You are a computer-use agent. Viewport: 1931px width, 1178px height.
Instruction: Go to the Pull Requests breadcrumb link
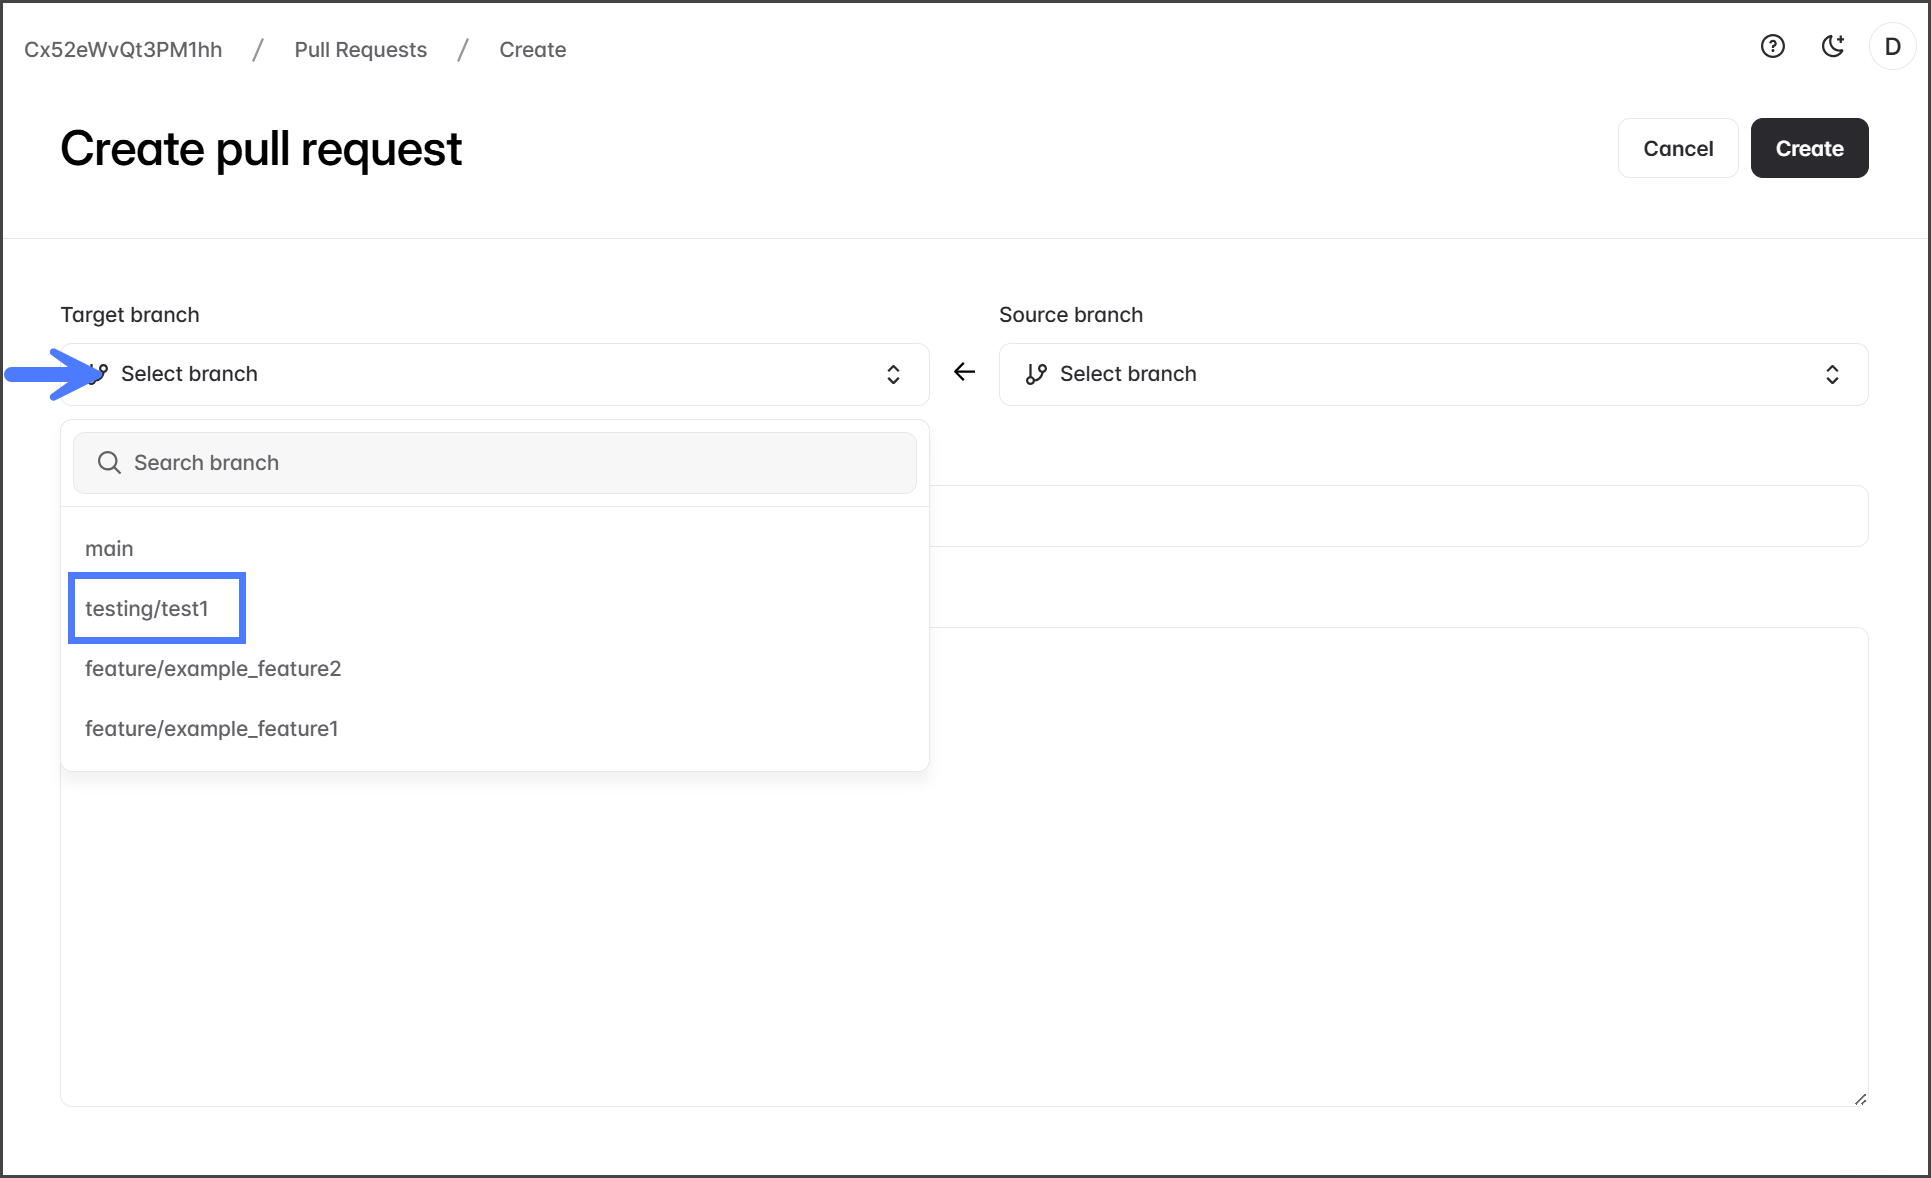pyautogui.click(x=360, y=50)
